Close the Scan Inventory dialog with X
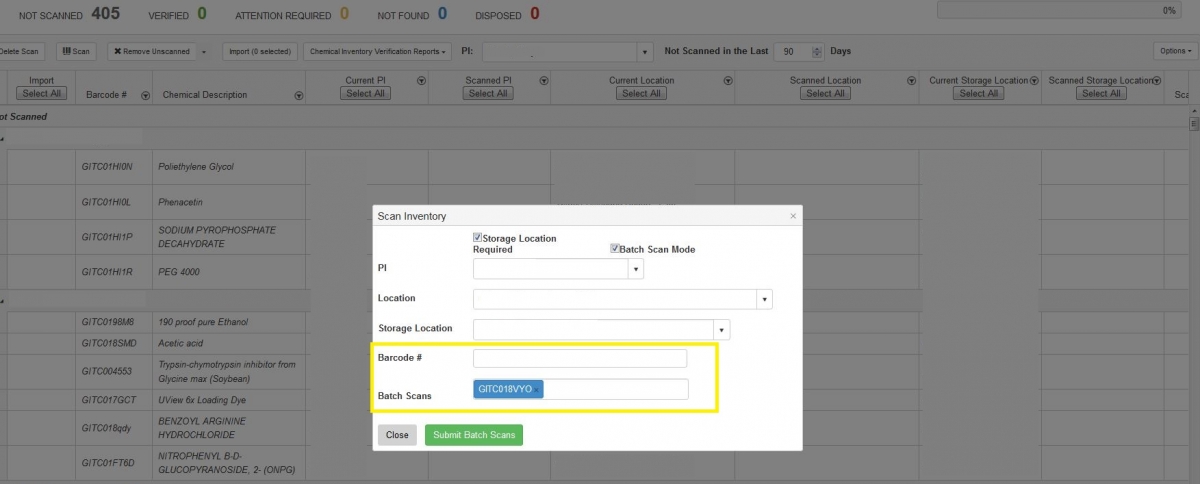The image size is (1200, 484). point(793,215)
